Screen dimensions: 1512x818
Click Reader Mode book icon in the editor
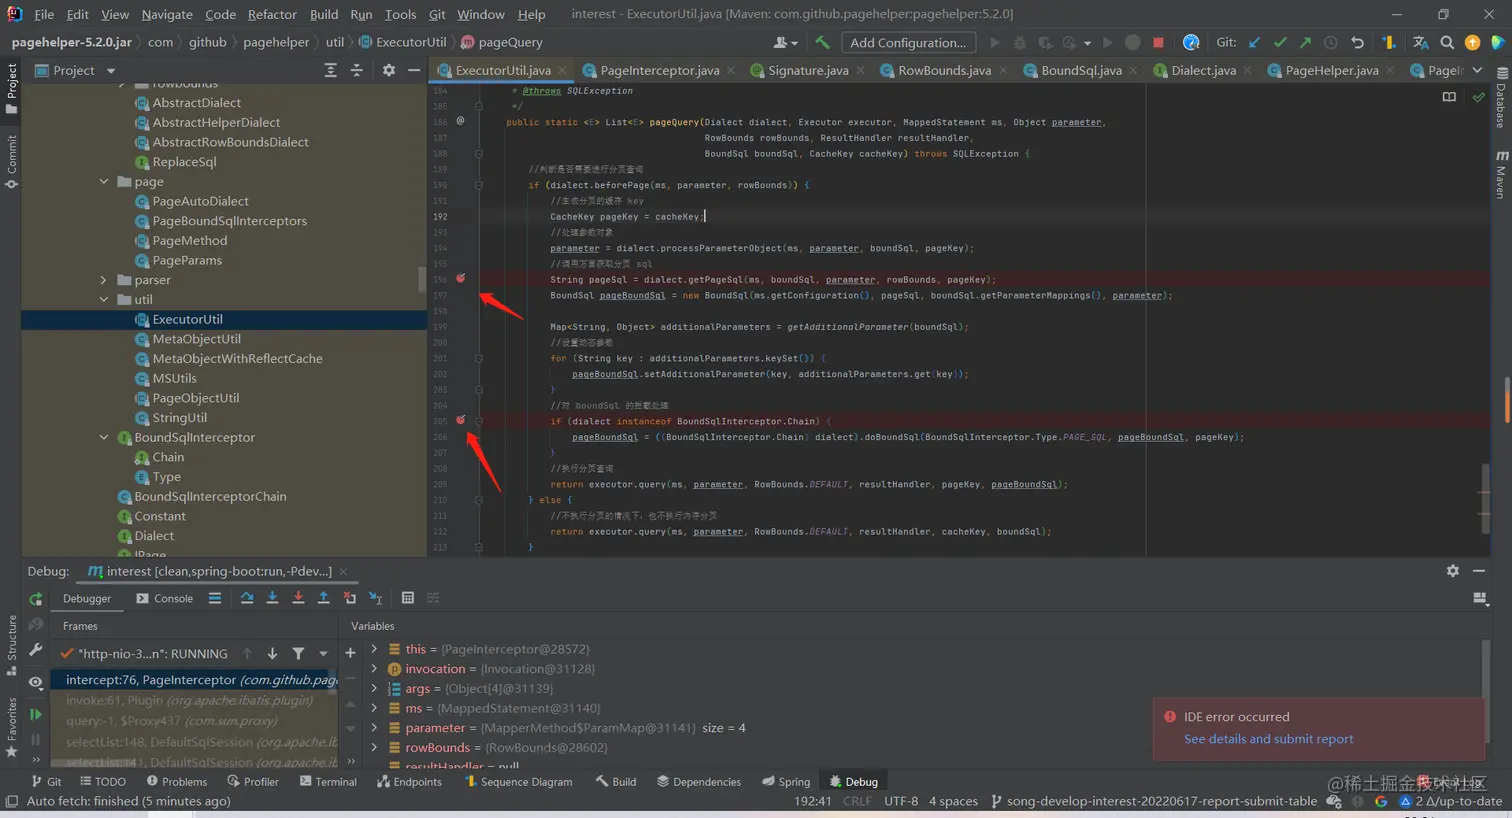(1449, 97)
